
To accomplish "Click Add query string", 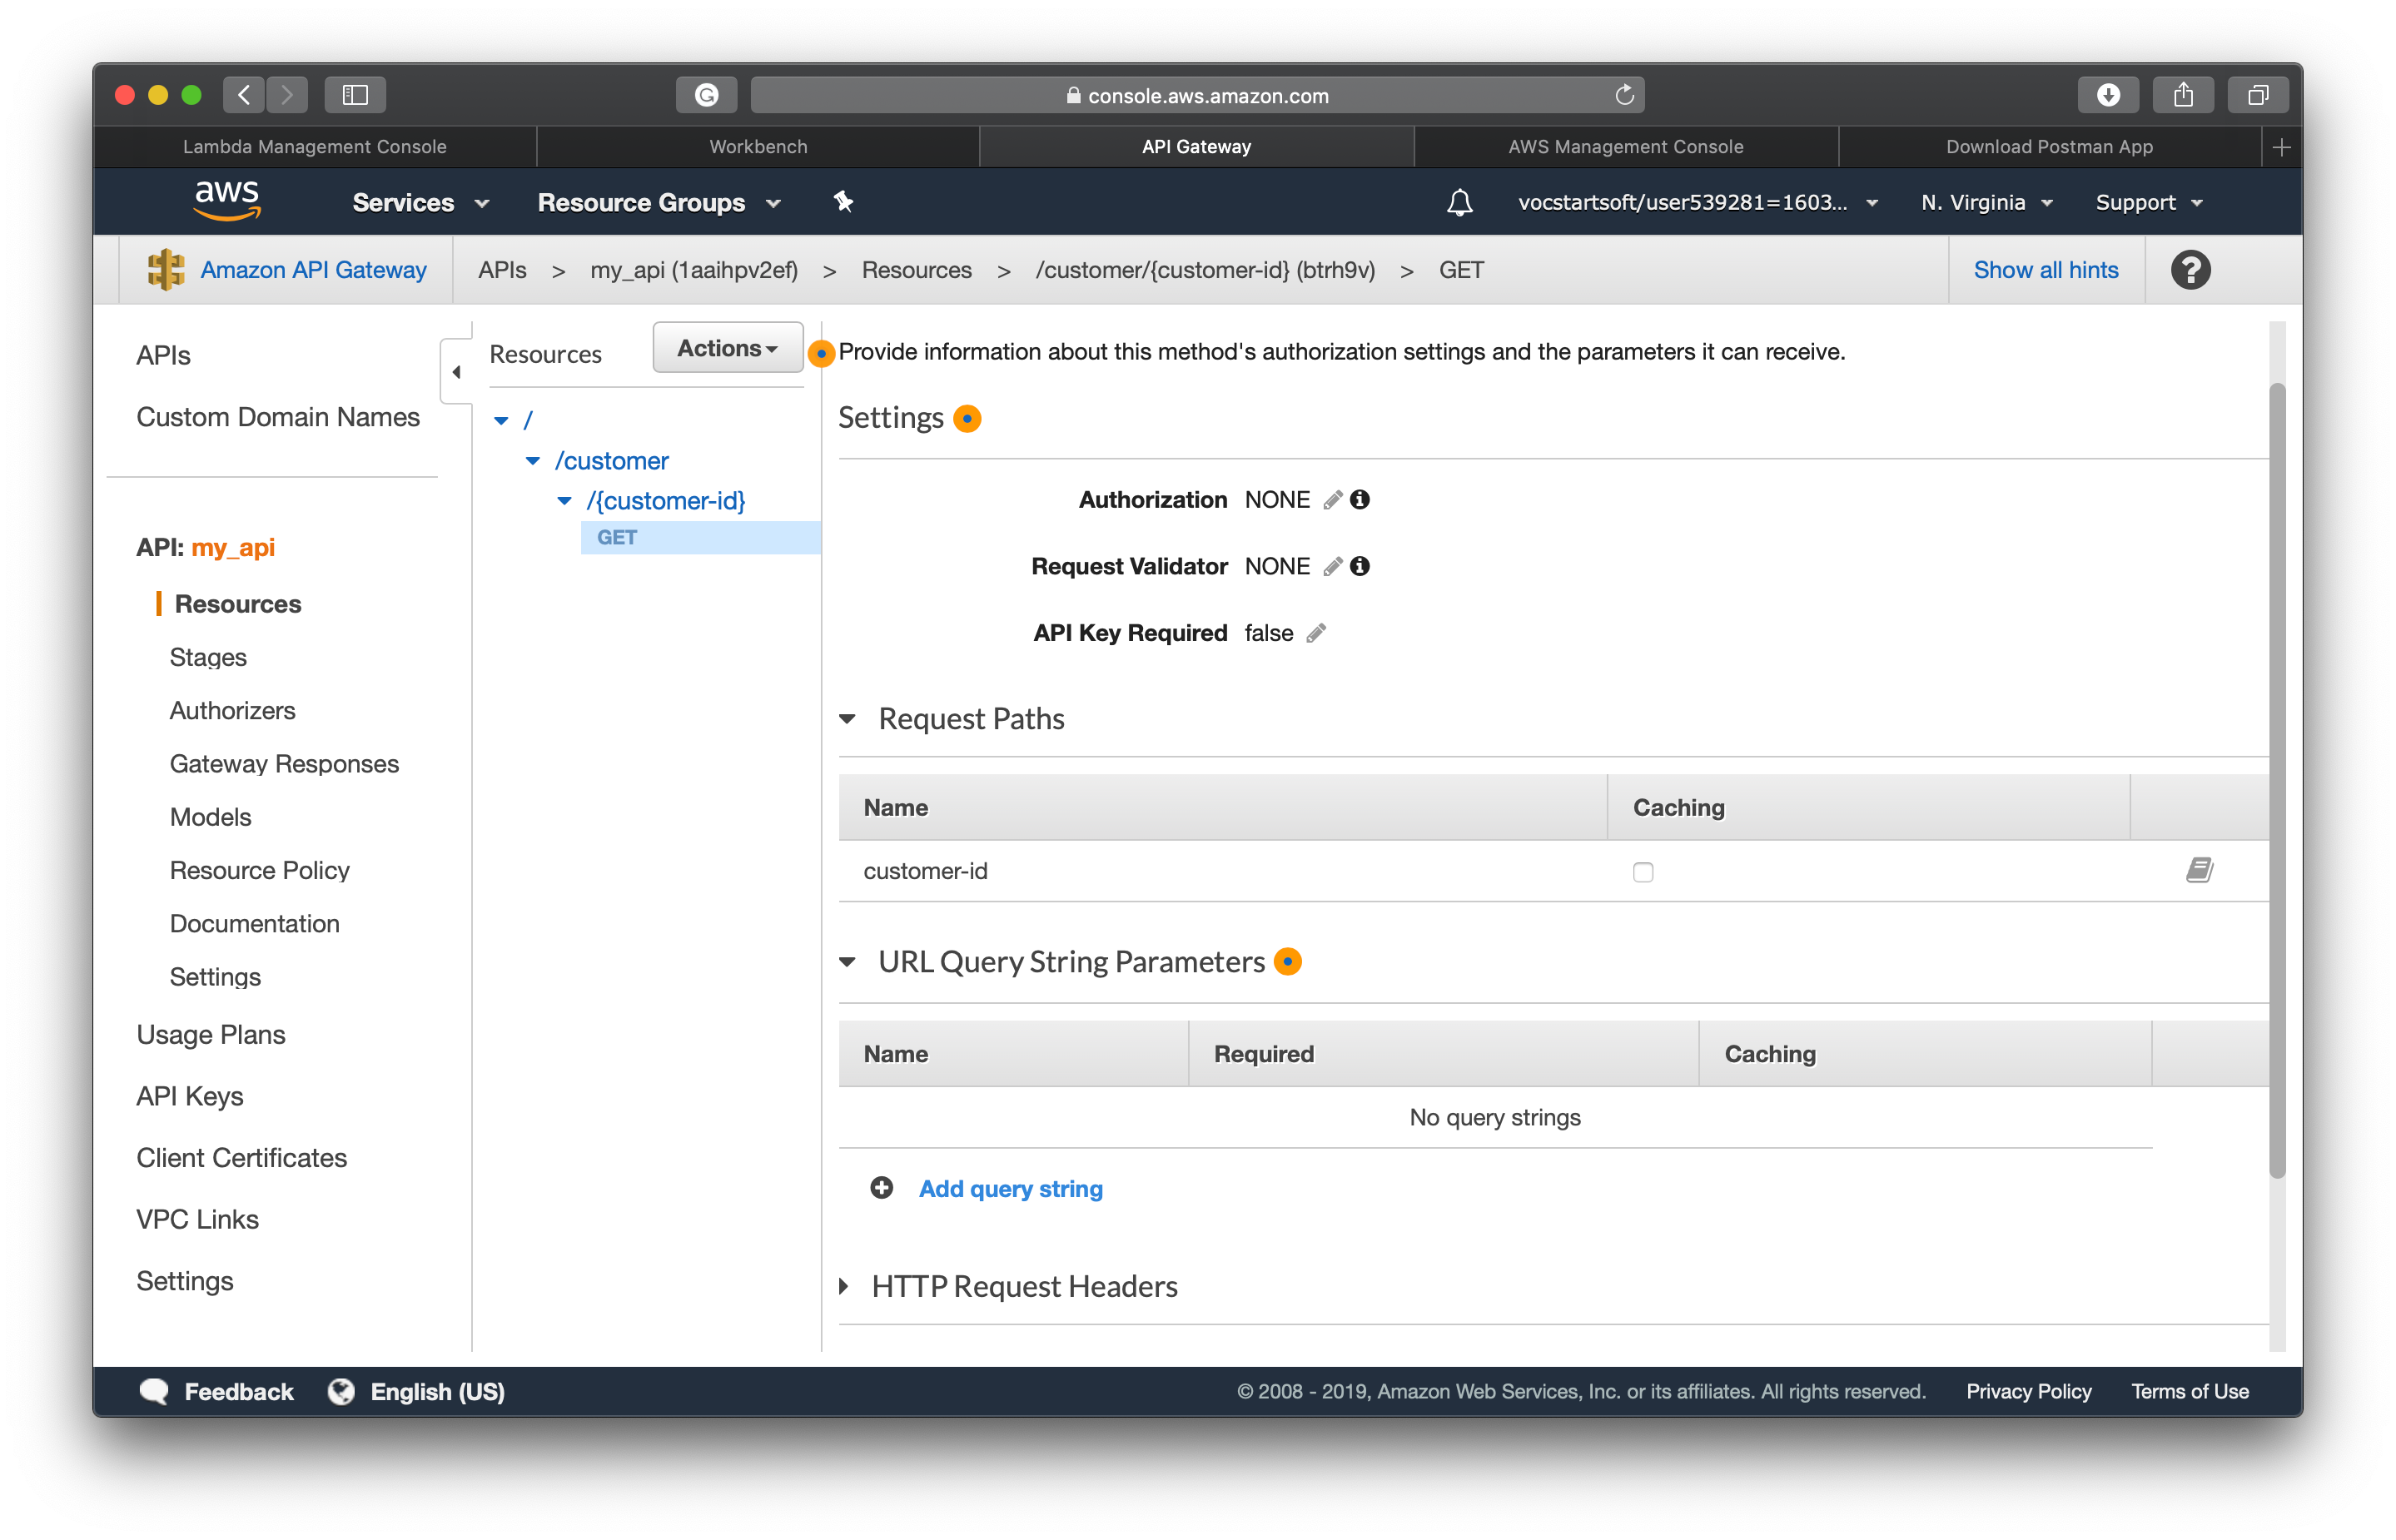I will pyautogui.click(x=1010, y=1188).
